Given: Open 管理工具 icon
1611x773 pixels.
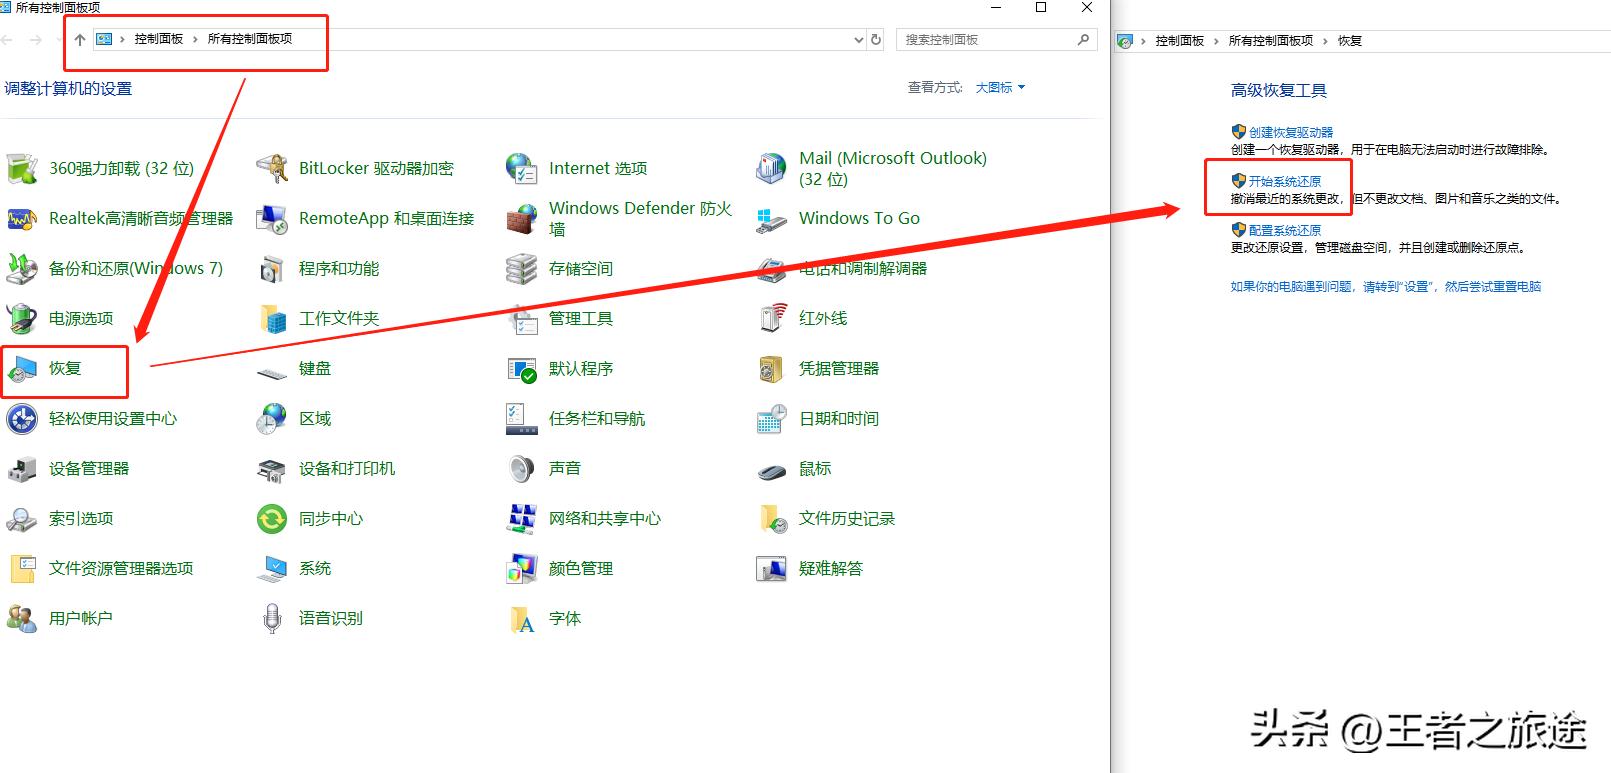Looking at the screenshot, I should point(522,318).
